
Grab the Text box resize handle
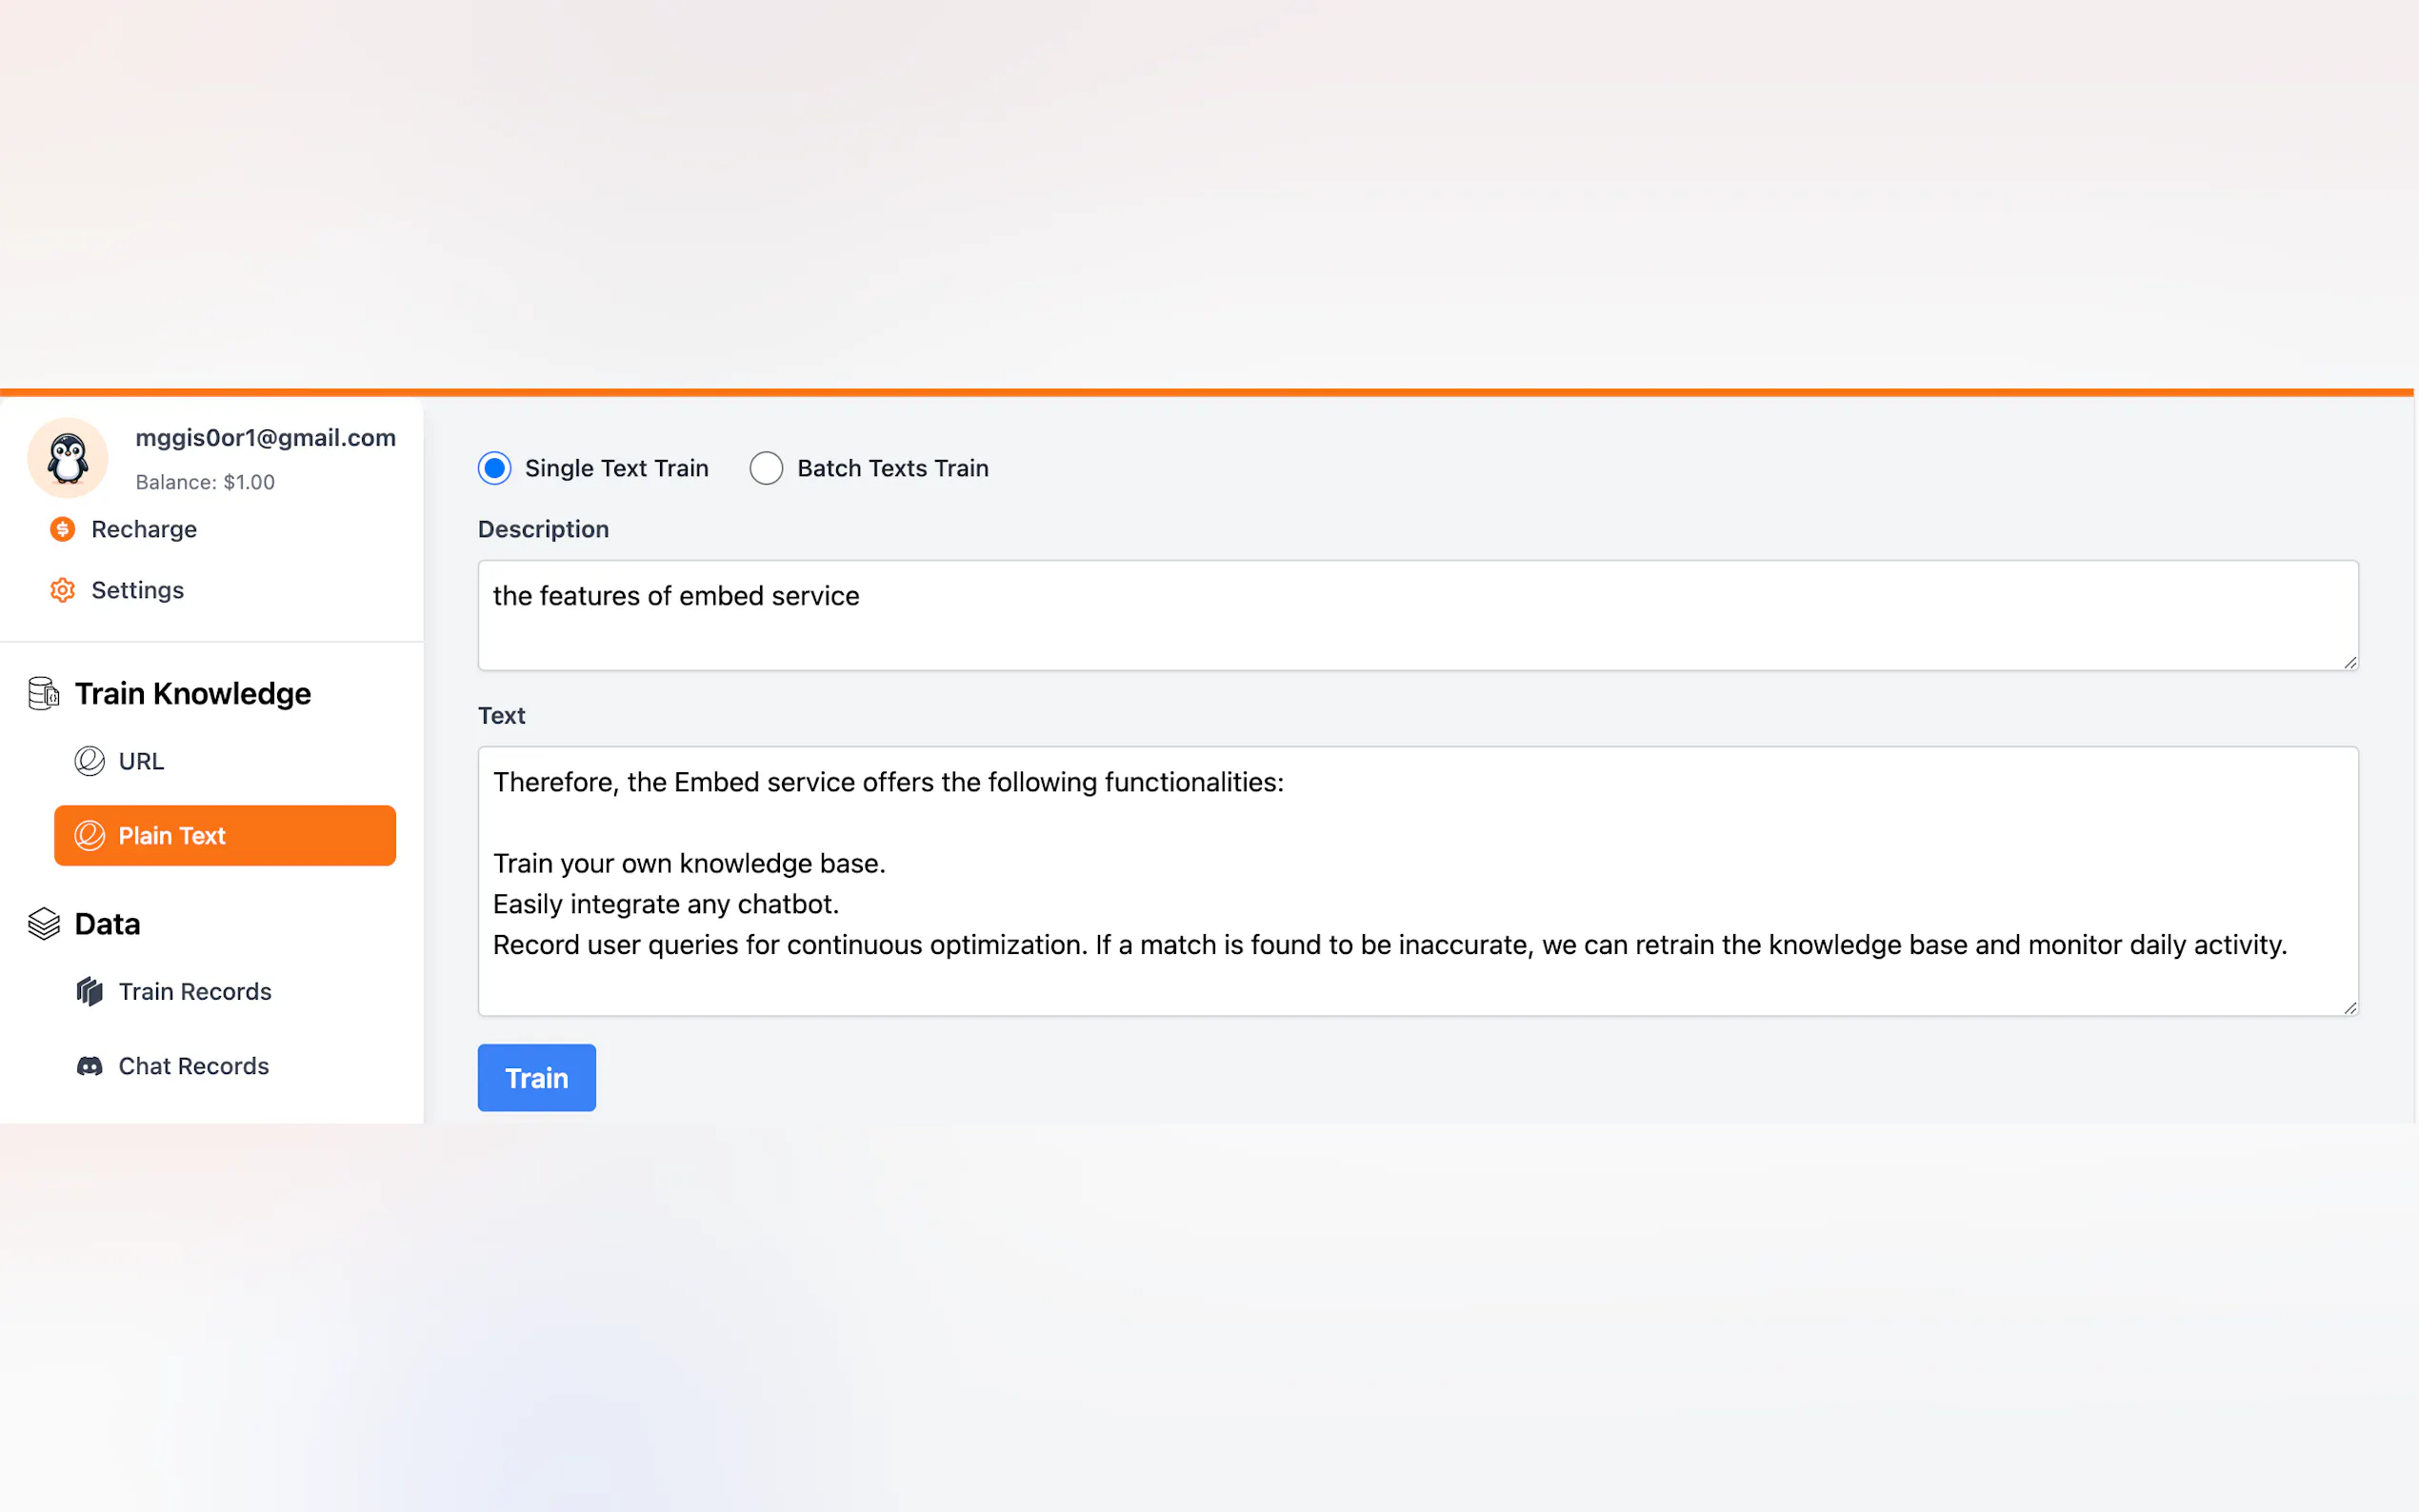tap(2350, 1008)
